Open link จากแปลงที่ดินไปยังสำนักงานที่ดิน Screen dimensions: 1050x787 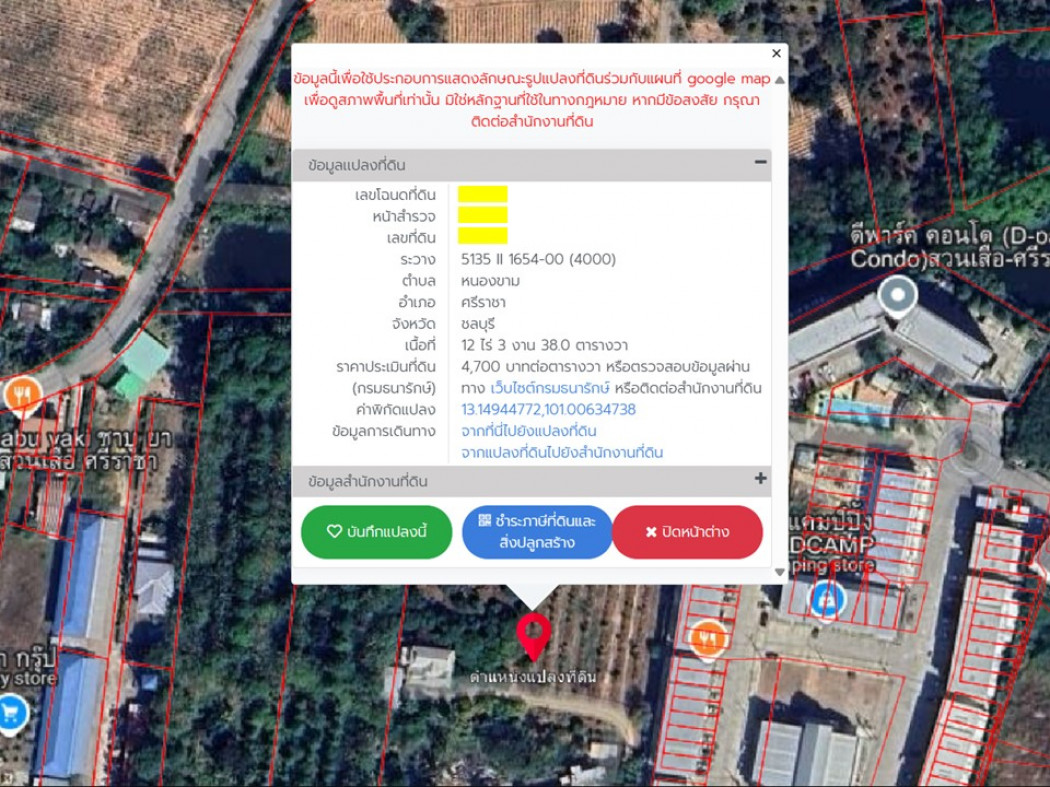[x=561, y=452]
